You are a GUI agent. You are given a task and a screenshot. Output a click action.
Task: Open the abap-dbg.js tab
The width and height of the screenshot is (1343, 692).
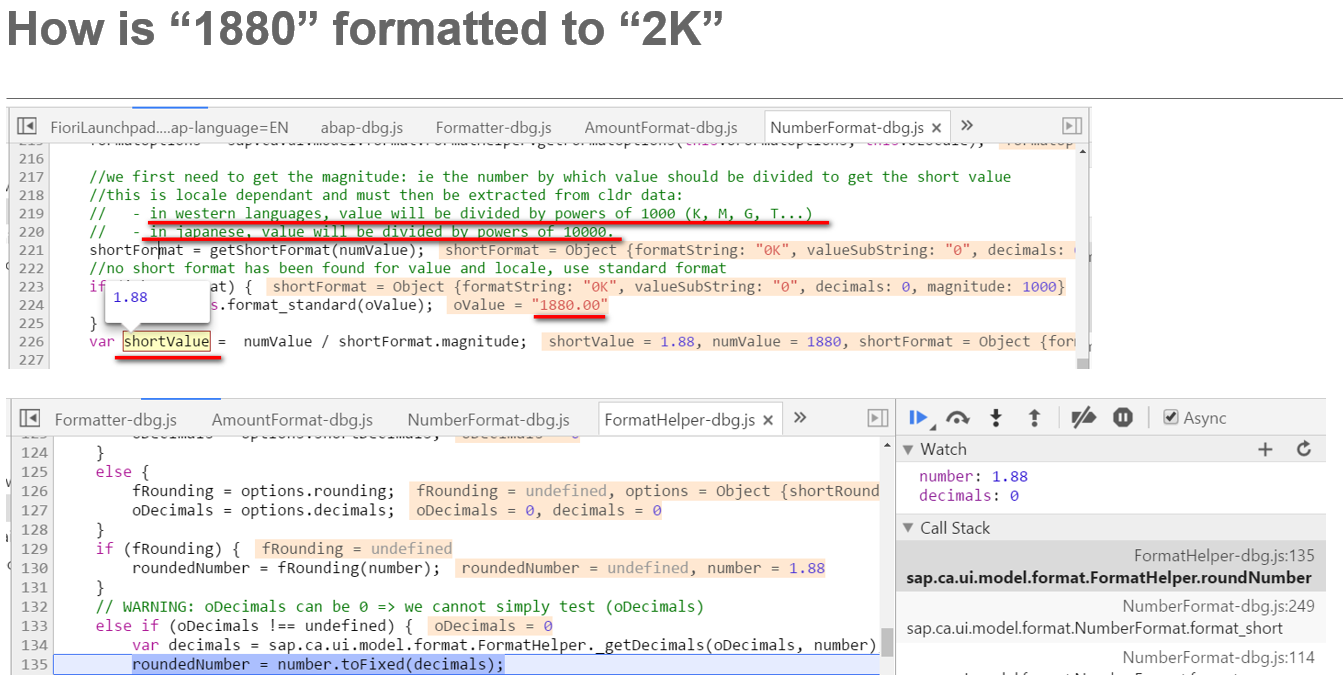coord(362,127)
